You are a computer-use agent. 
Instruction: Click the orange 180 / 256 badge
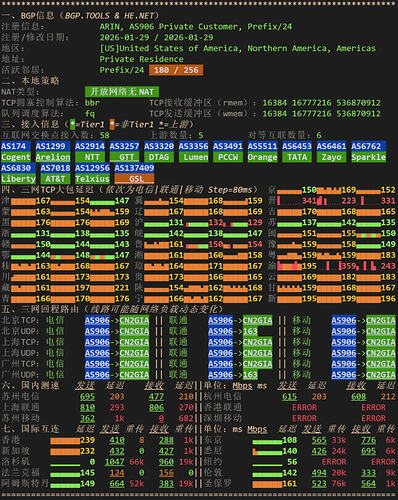tap(176, 70)
